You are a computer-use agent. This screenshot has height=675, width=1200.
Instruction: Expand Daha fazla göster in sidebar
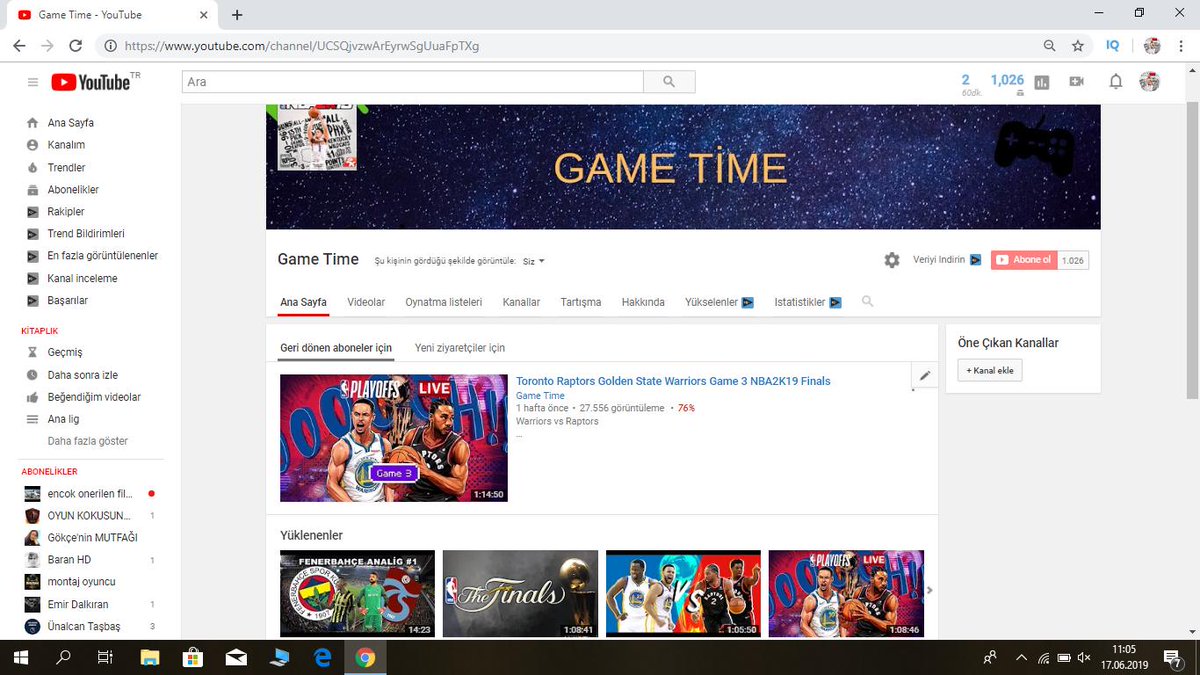[88, 441]
